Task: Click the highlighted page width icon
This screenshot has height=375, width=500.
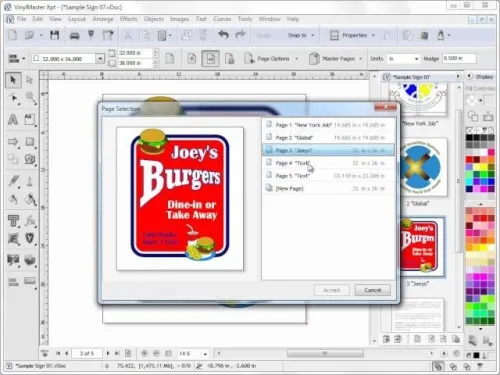Action: (x=211, y=59)
